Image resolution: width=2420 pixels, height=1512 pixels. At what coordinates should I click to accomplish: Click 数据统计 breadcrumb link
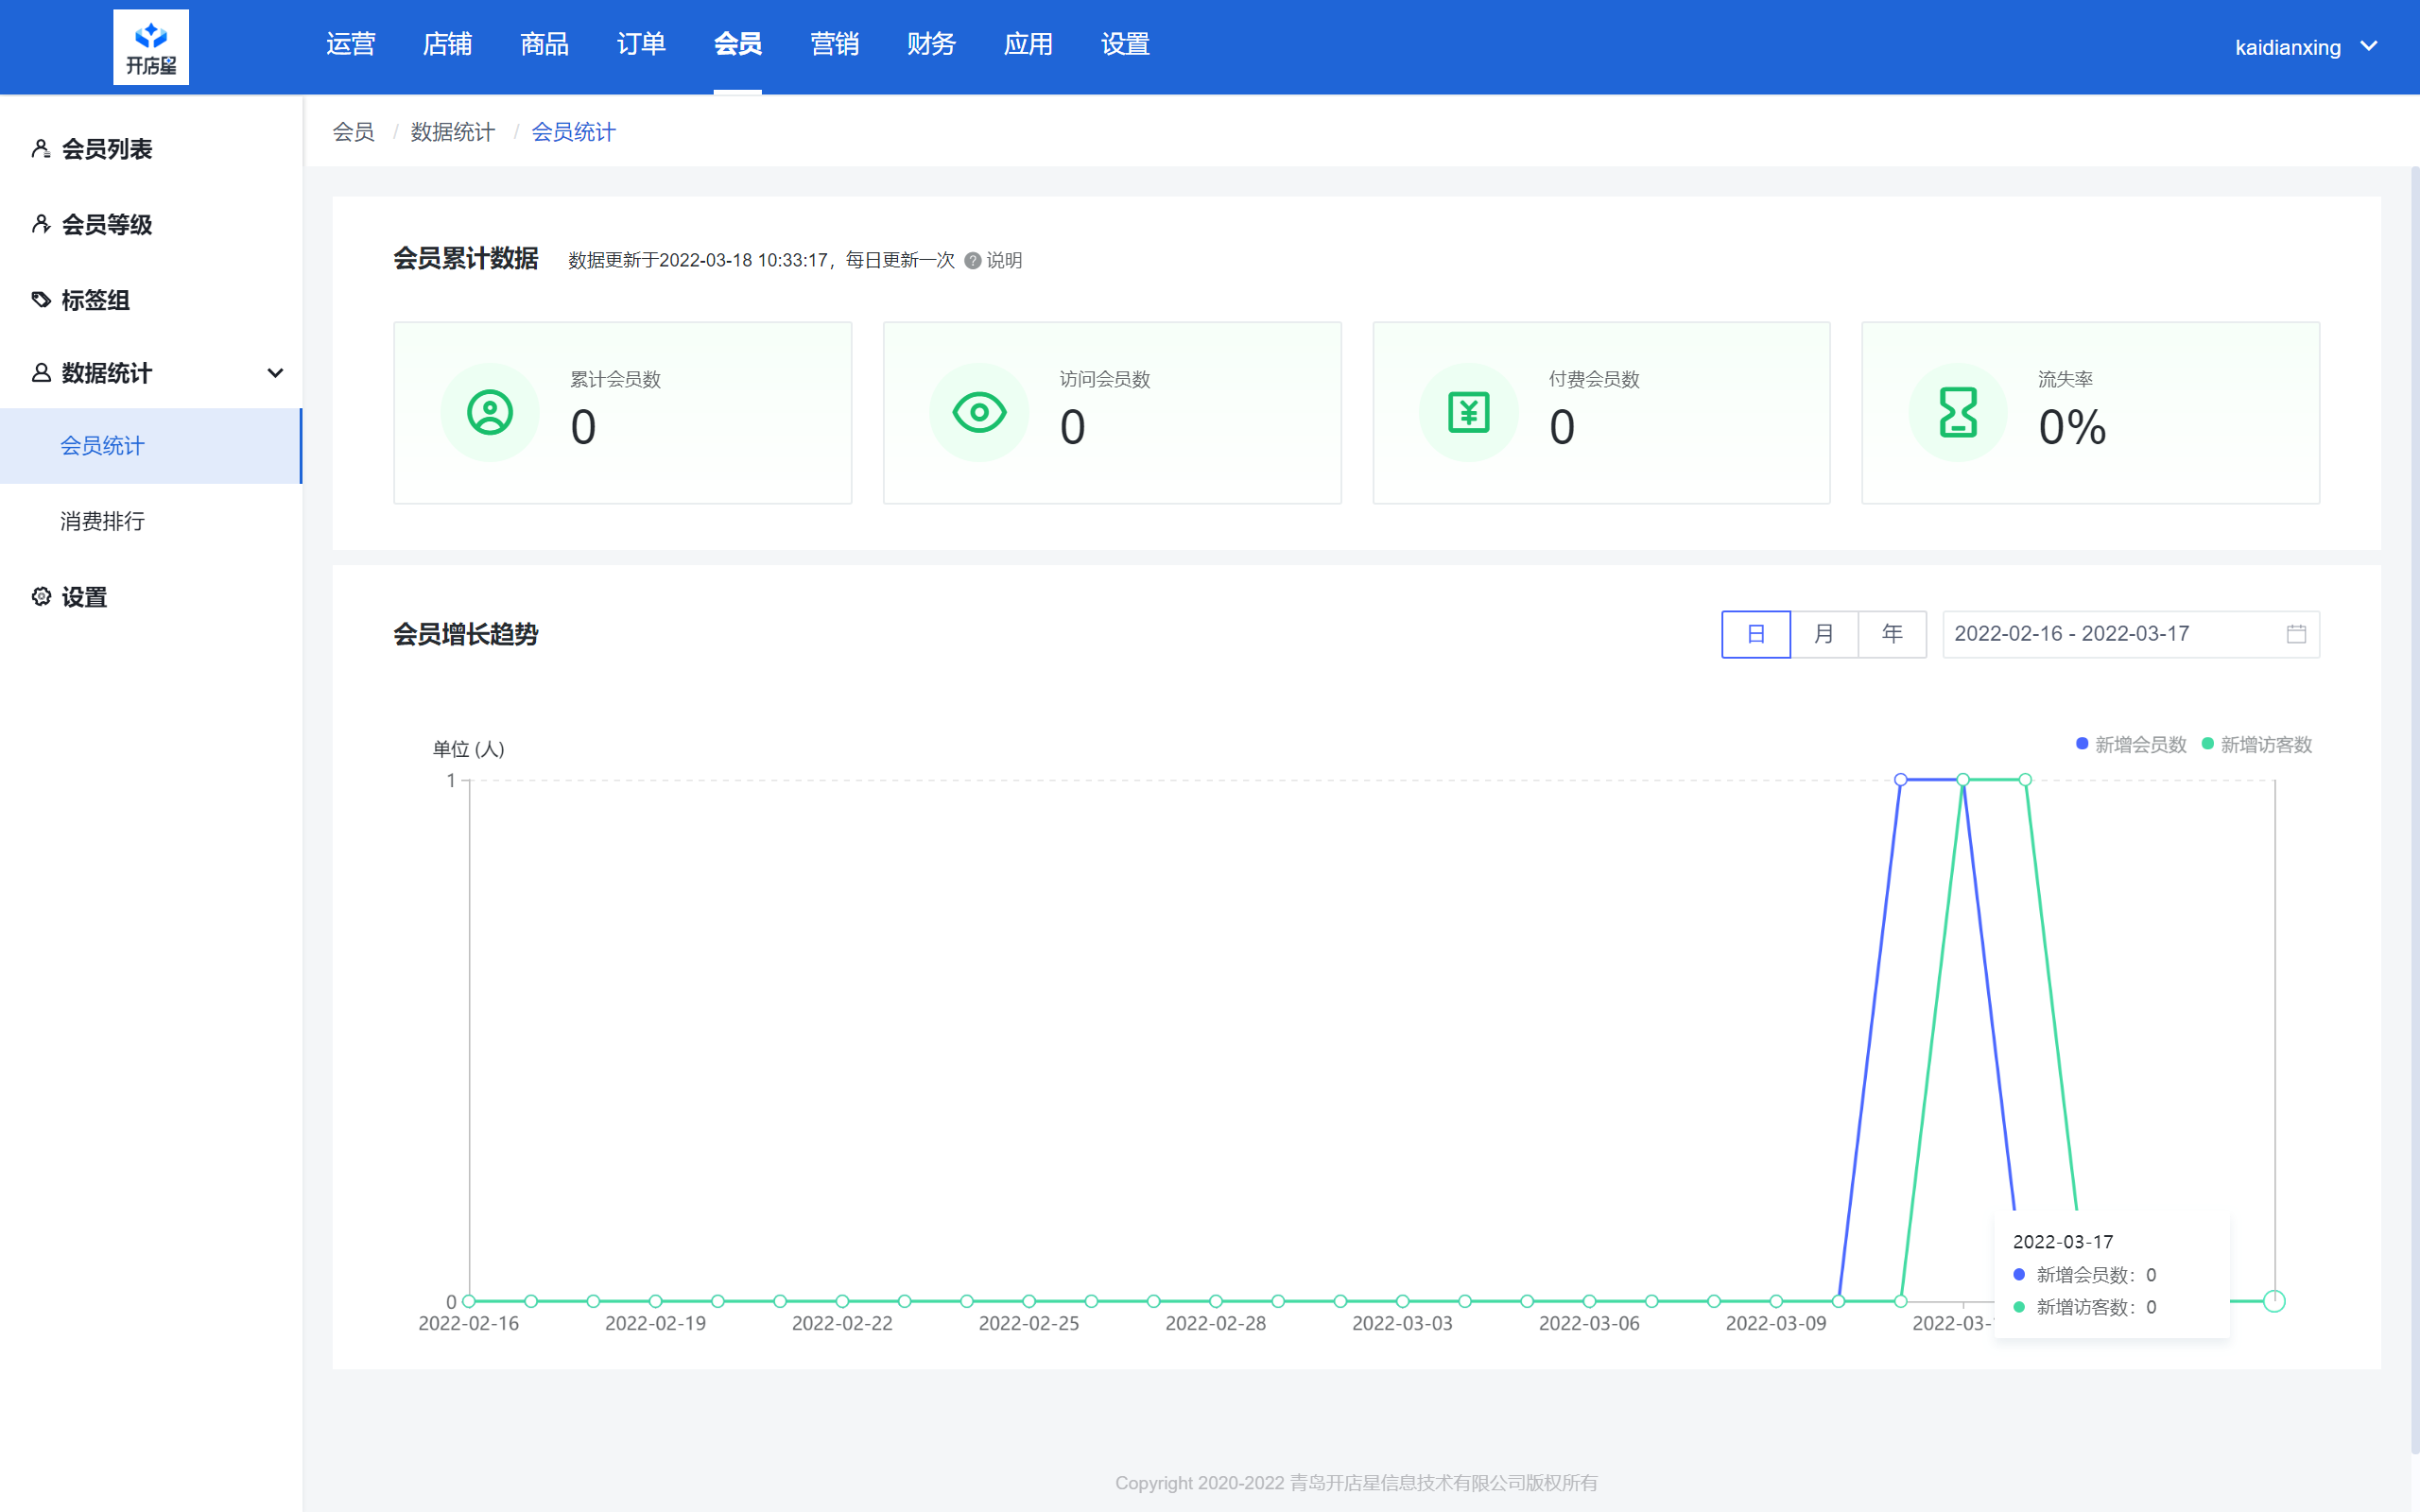(x=452, y=132)
